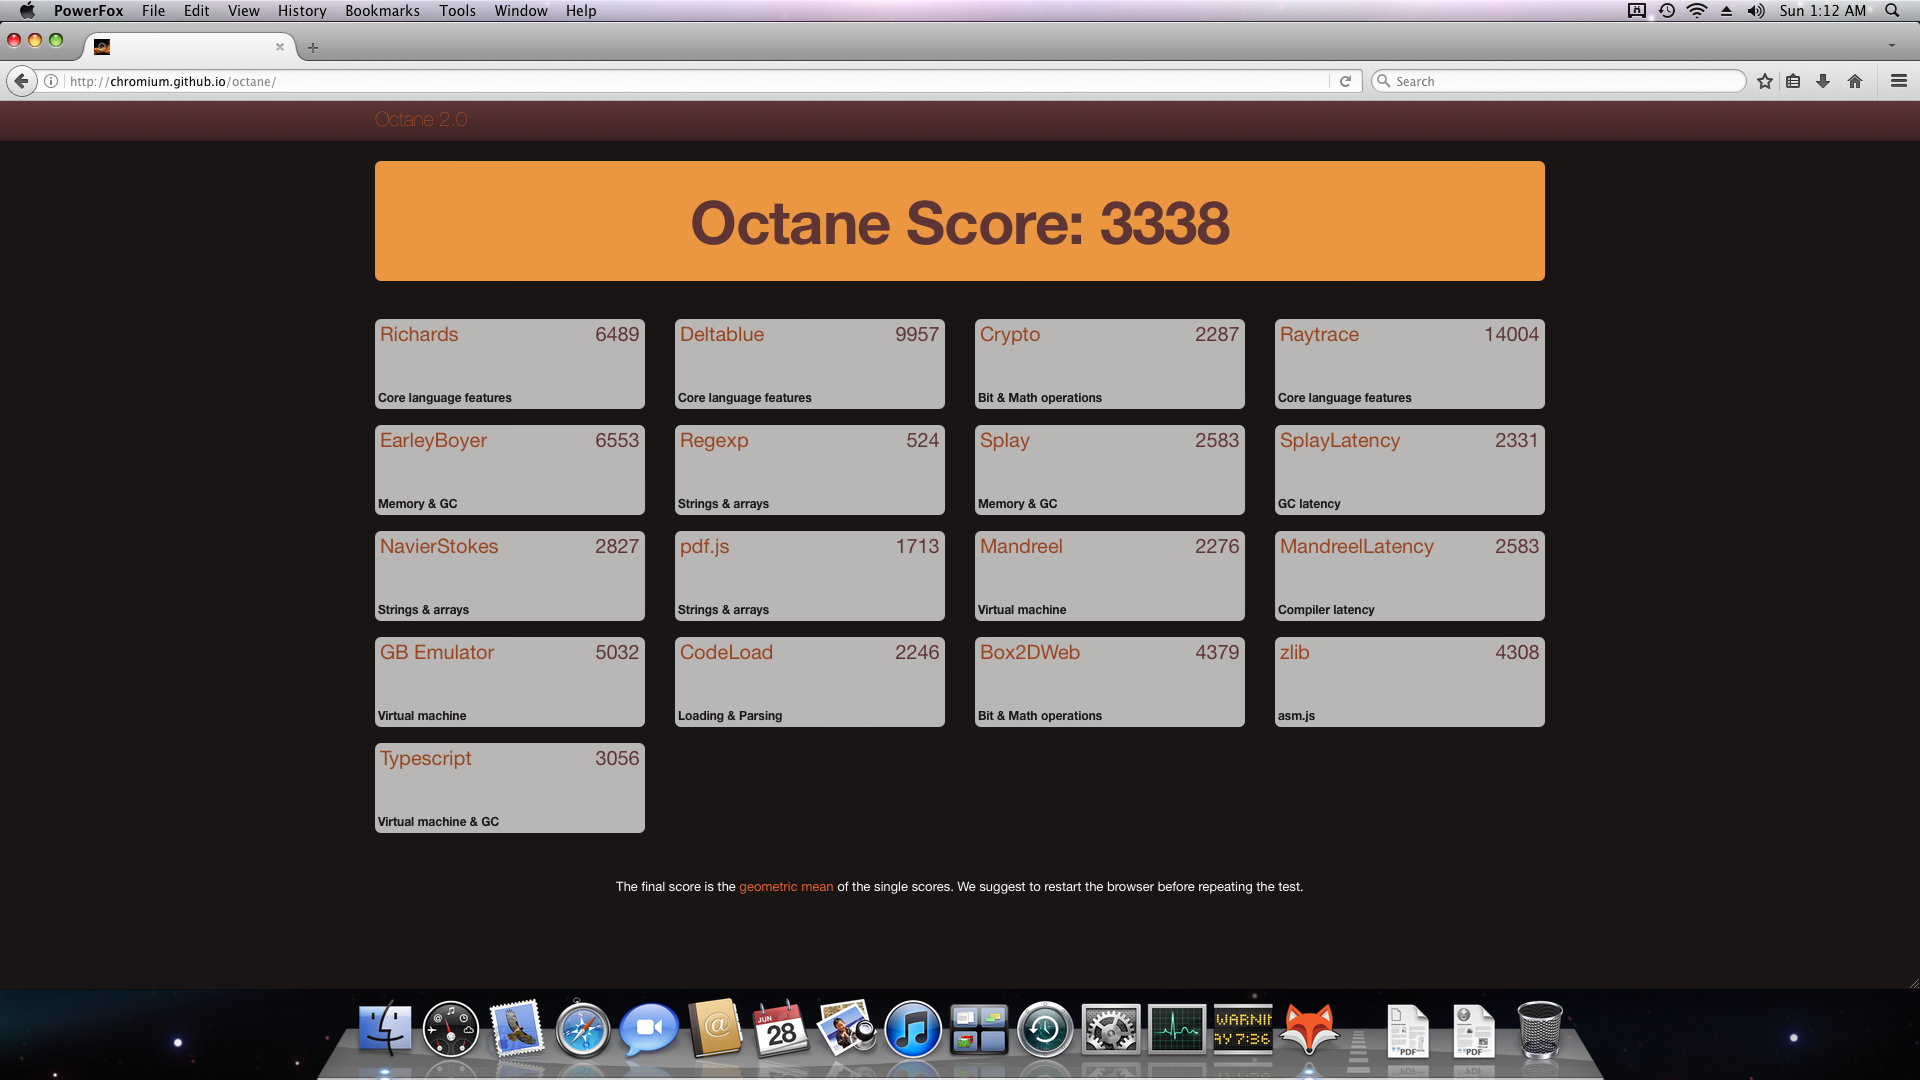Click the Box2DWeb benchmark name
Image resolution: width=1920 pixels, height=1080 pixels.
(1030, 653)
